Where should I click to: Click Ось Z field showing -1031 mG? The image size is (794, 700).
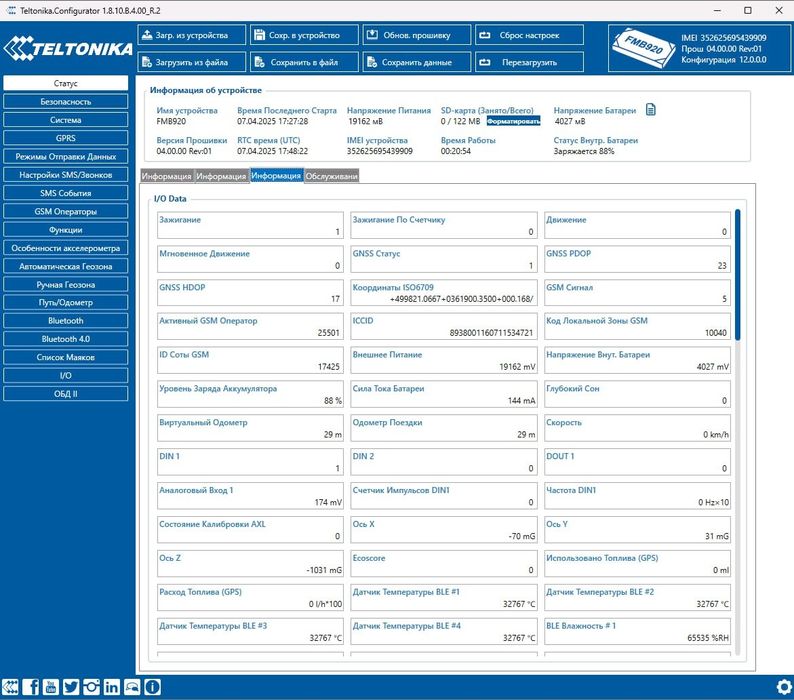click(x=250, y=564)
